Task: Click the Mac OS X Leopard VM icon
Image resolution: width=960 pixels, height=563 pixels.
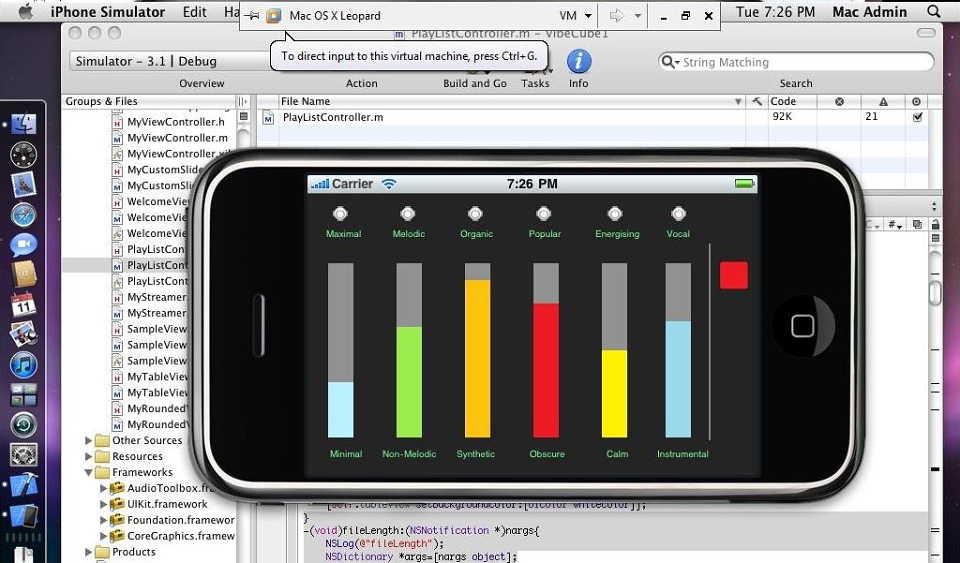Action: point(274,16)
